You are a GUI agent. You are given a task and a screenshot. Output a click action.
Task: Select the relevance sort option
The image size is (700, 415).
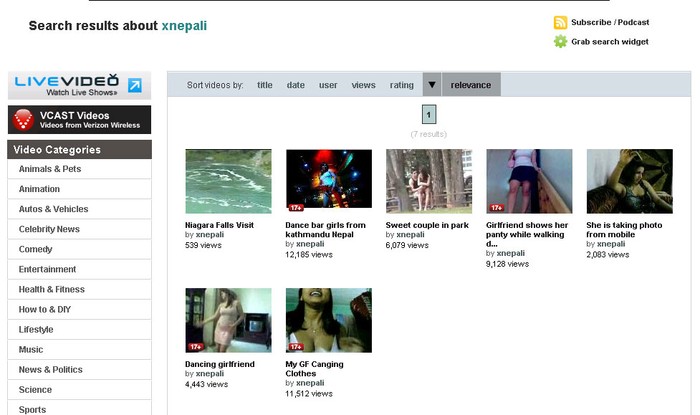click(x=471, y=85)
